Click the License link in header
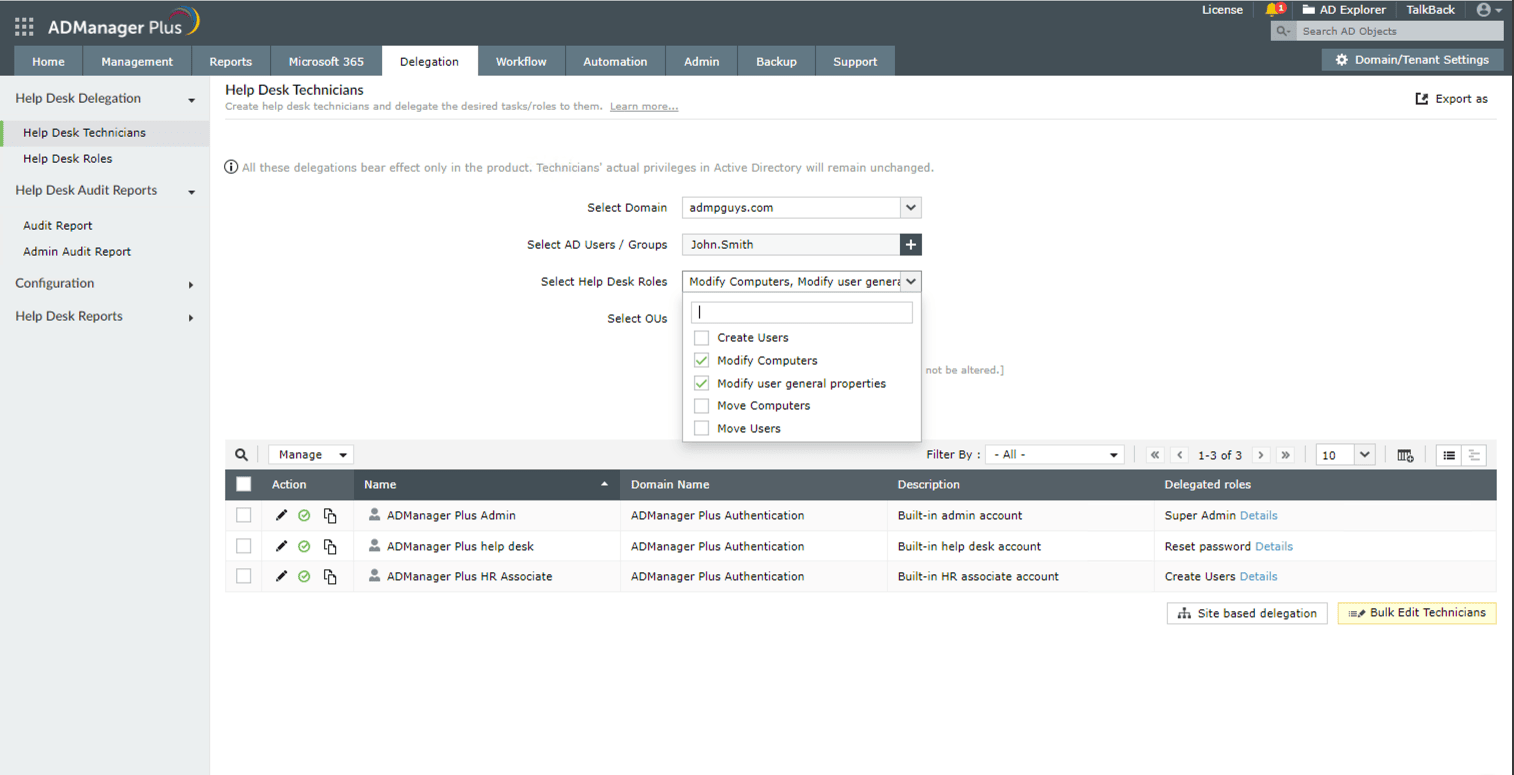Screen dimensions: 1514x775 point(1222,10)
